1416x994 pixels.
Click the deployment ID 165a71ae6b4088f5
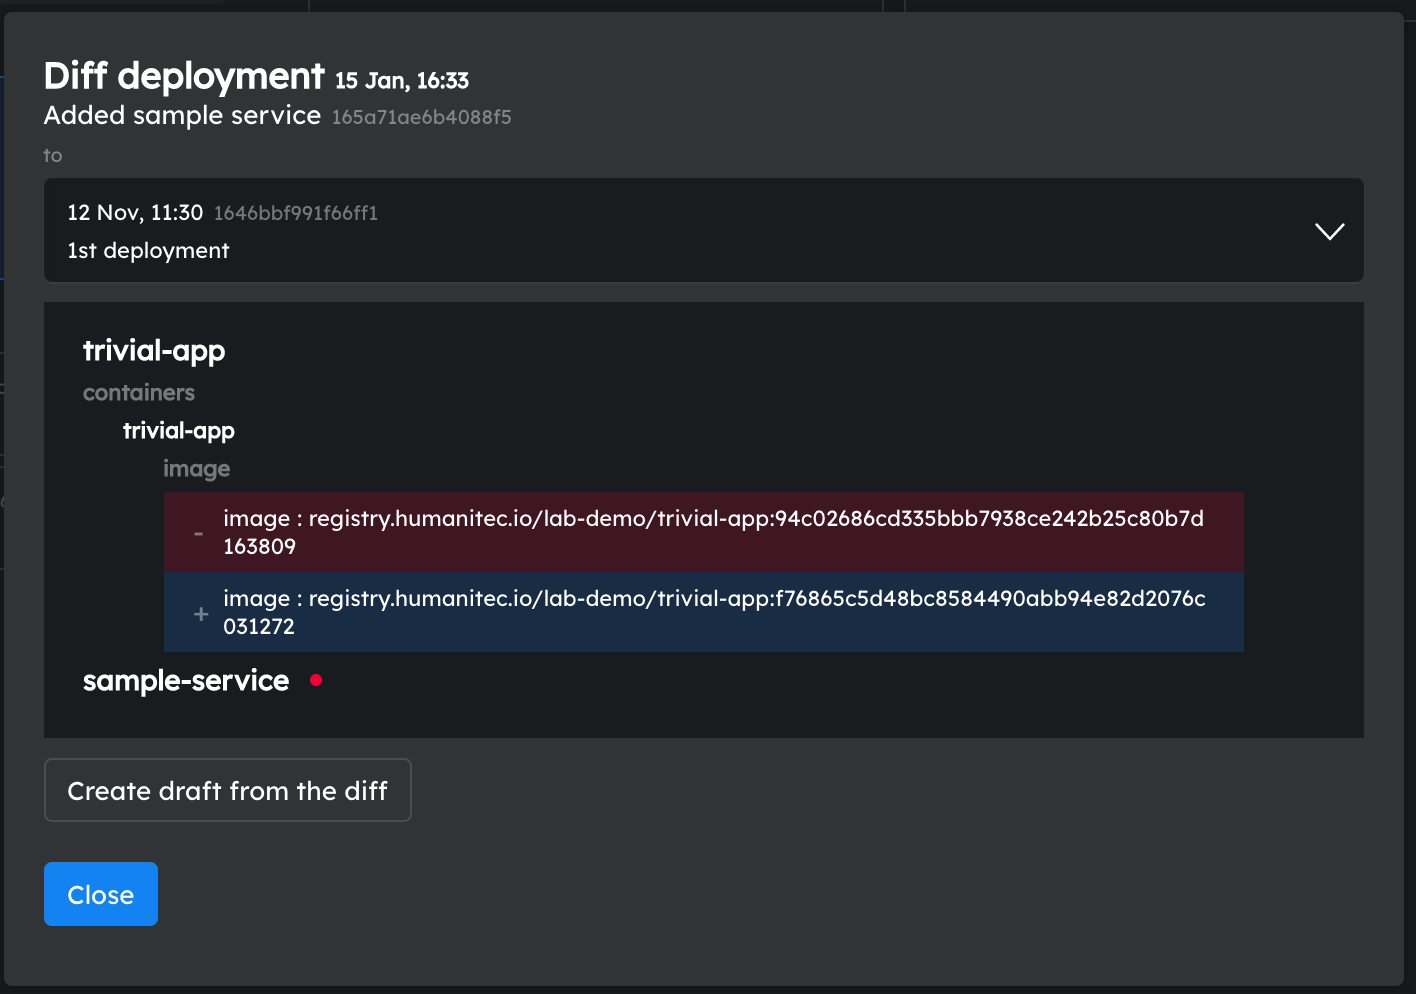pos(422,117)
